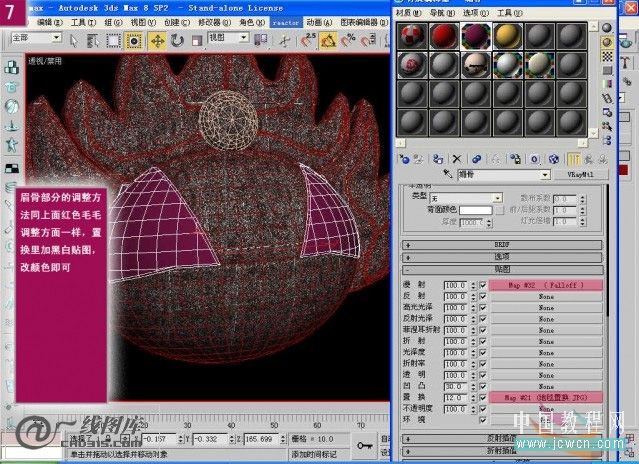The height and width of the screenshot is (464, 639).
Task: Toggle the 不透明度 map checkbox
Action: coord(483,409)
